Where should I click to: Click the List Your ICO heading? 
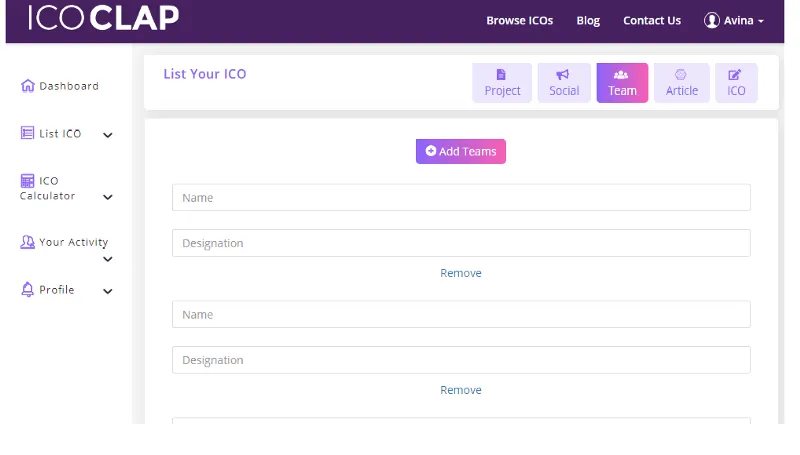click(205, 74)
